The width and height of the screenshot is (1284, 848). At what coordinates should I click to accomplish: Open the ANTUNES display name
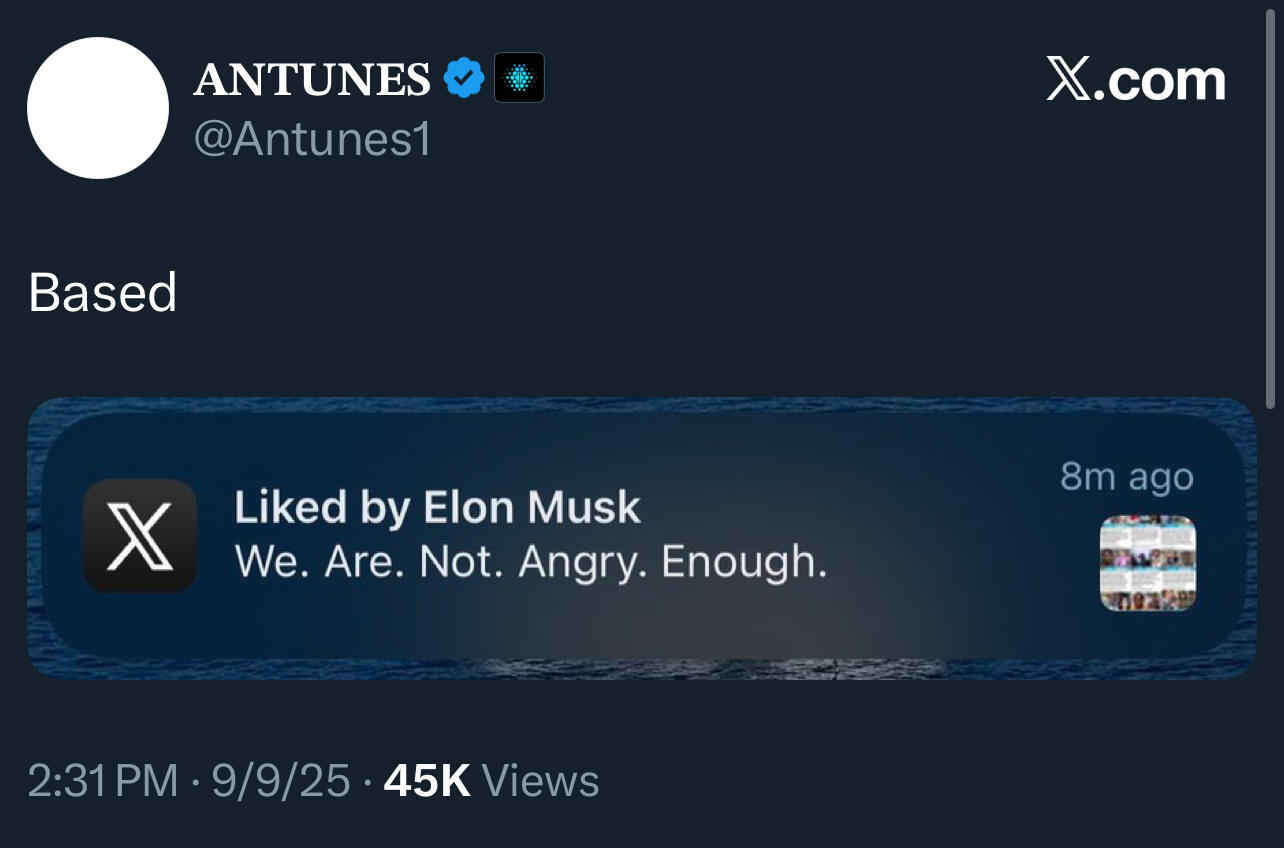pyautogui.click(x=312, y=79)
